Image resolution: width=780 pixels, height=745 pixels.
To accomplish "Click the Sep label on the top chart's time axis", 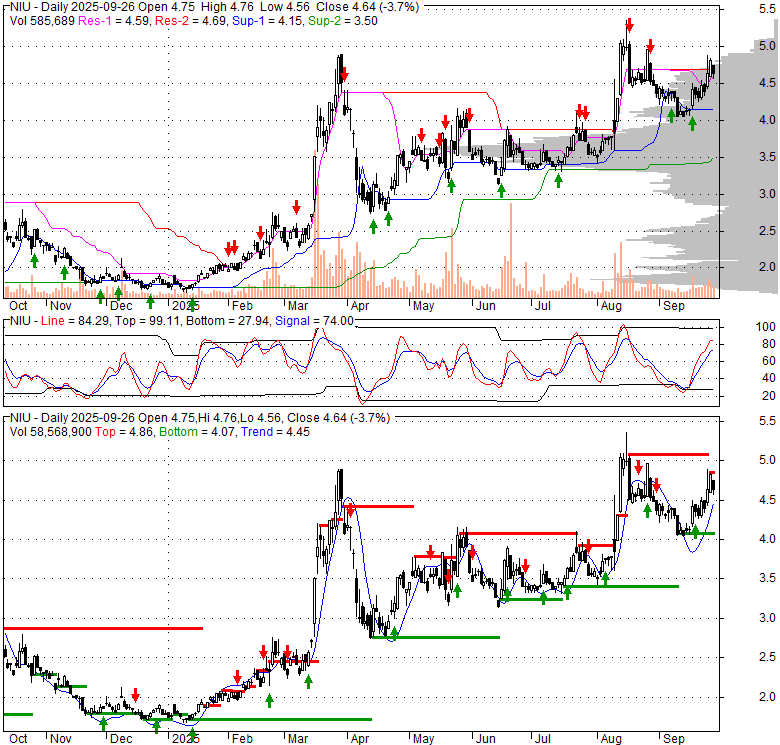I will (x=674, y=306).
